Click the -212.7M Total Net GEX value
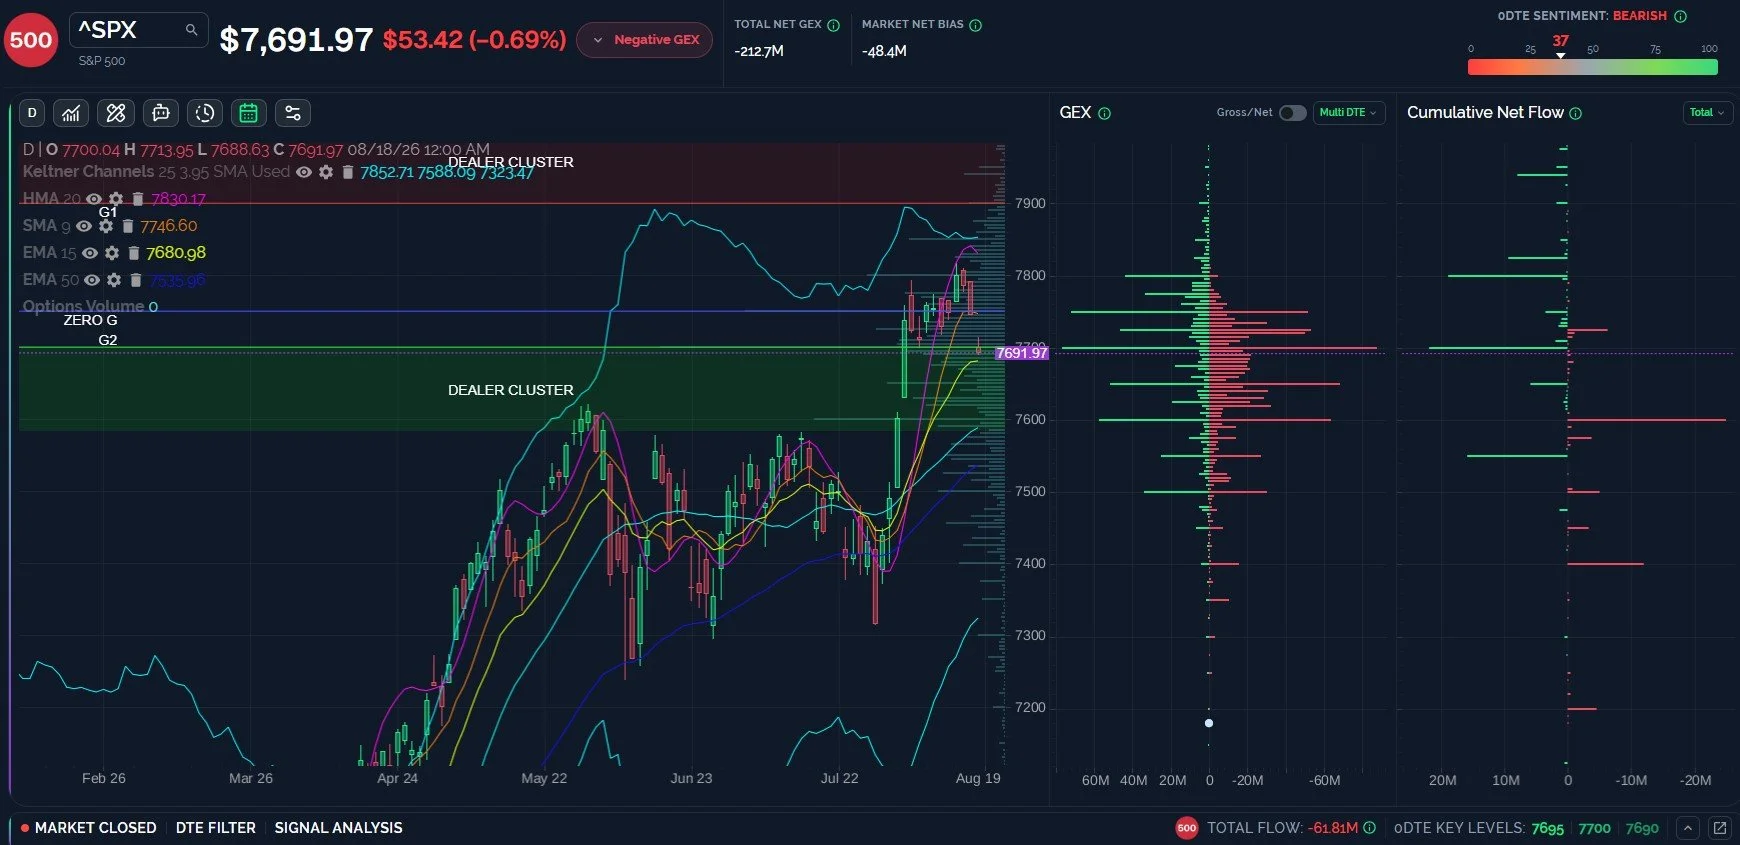1740x845 pixels. point(759,51)
